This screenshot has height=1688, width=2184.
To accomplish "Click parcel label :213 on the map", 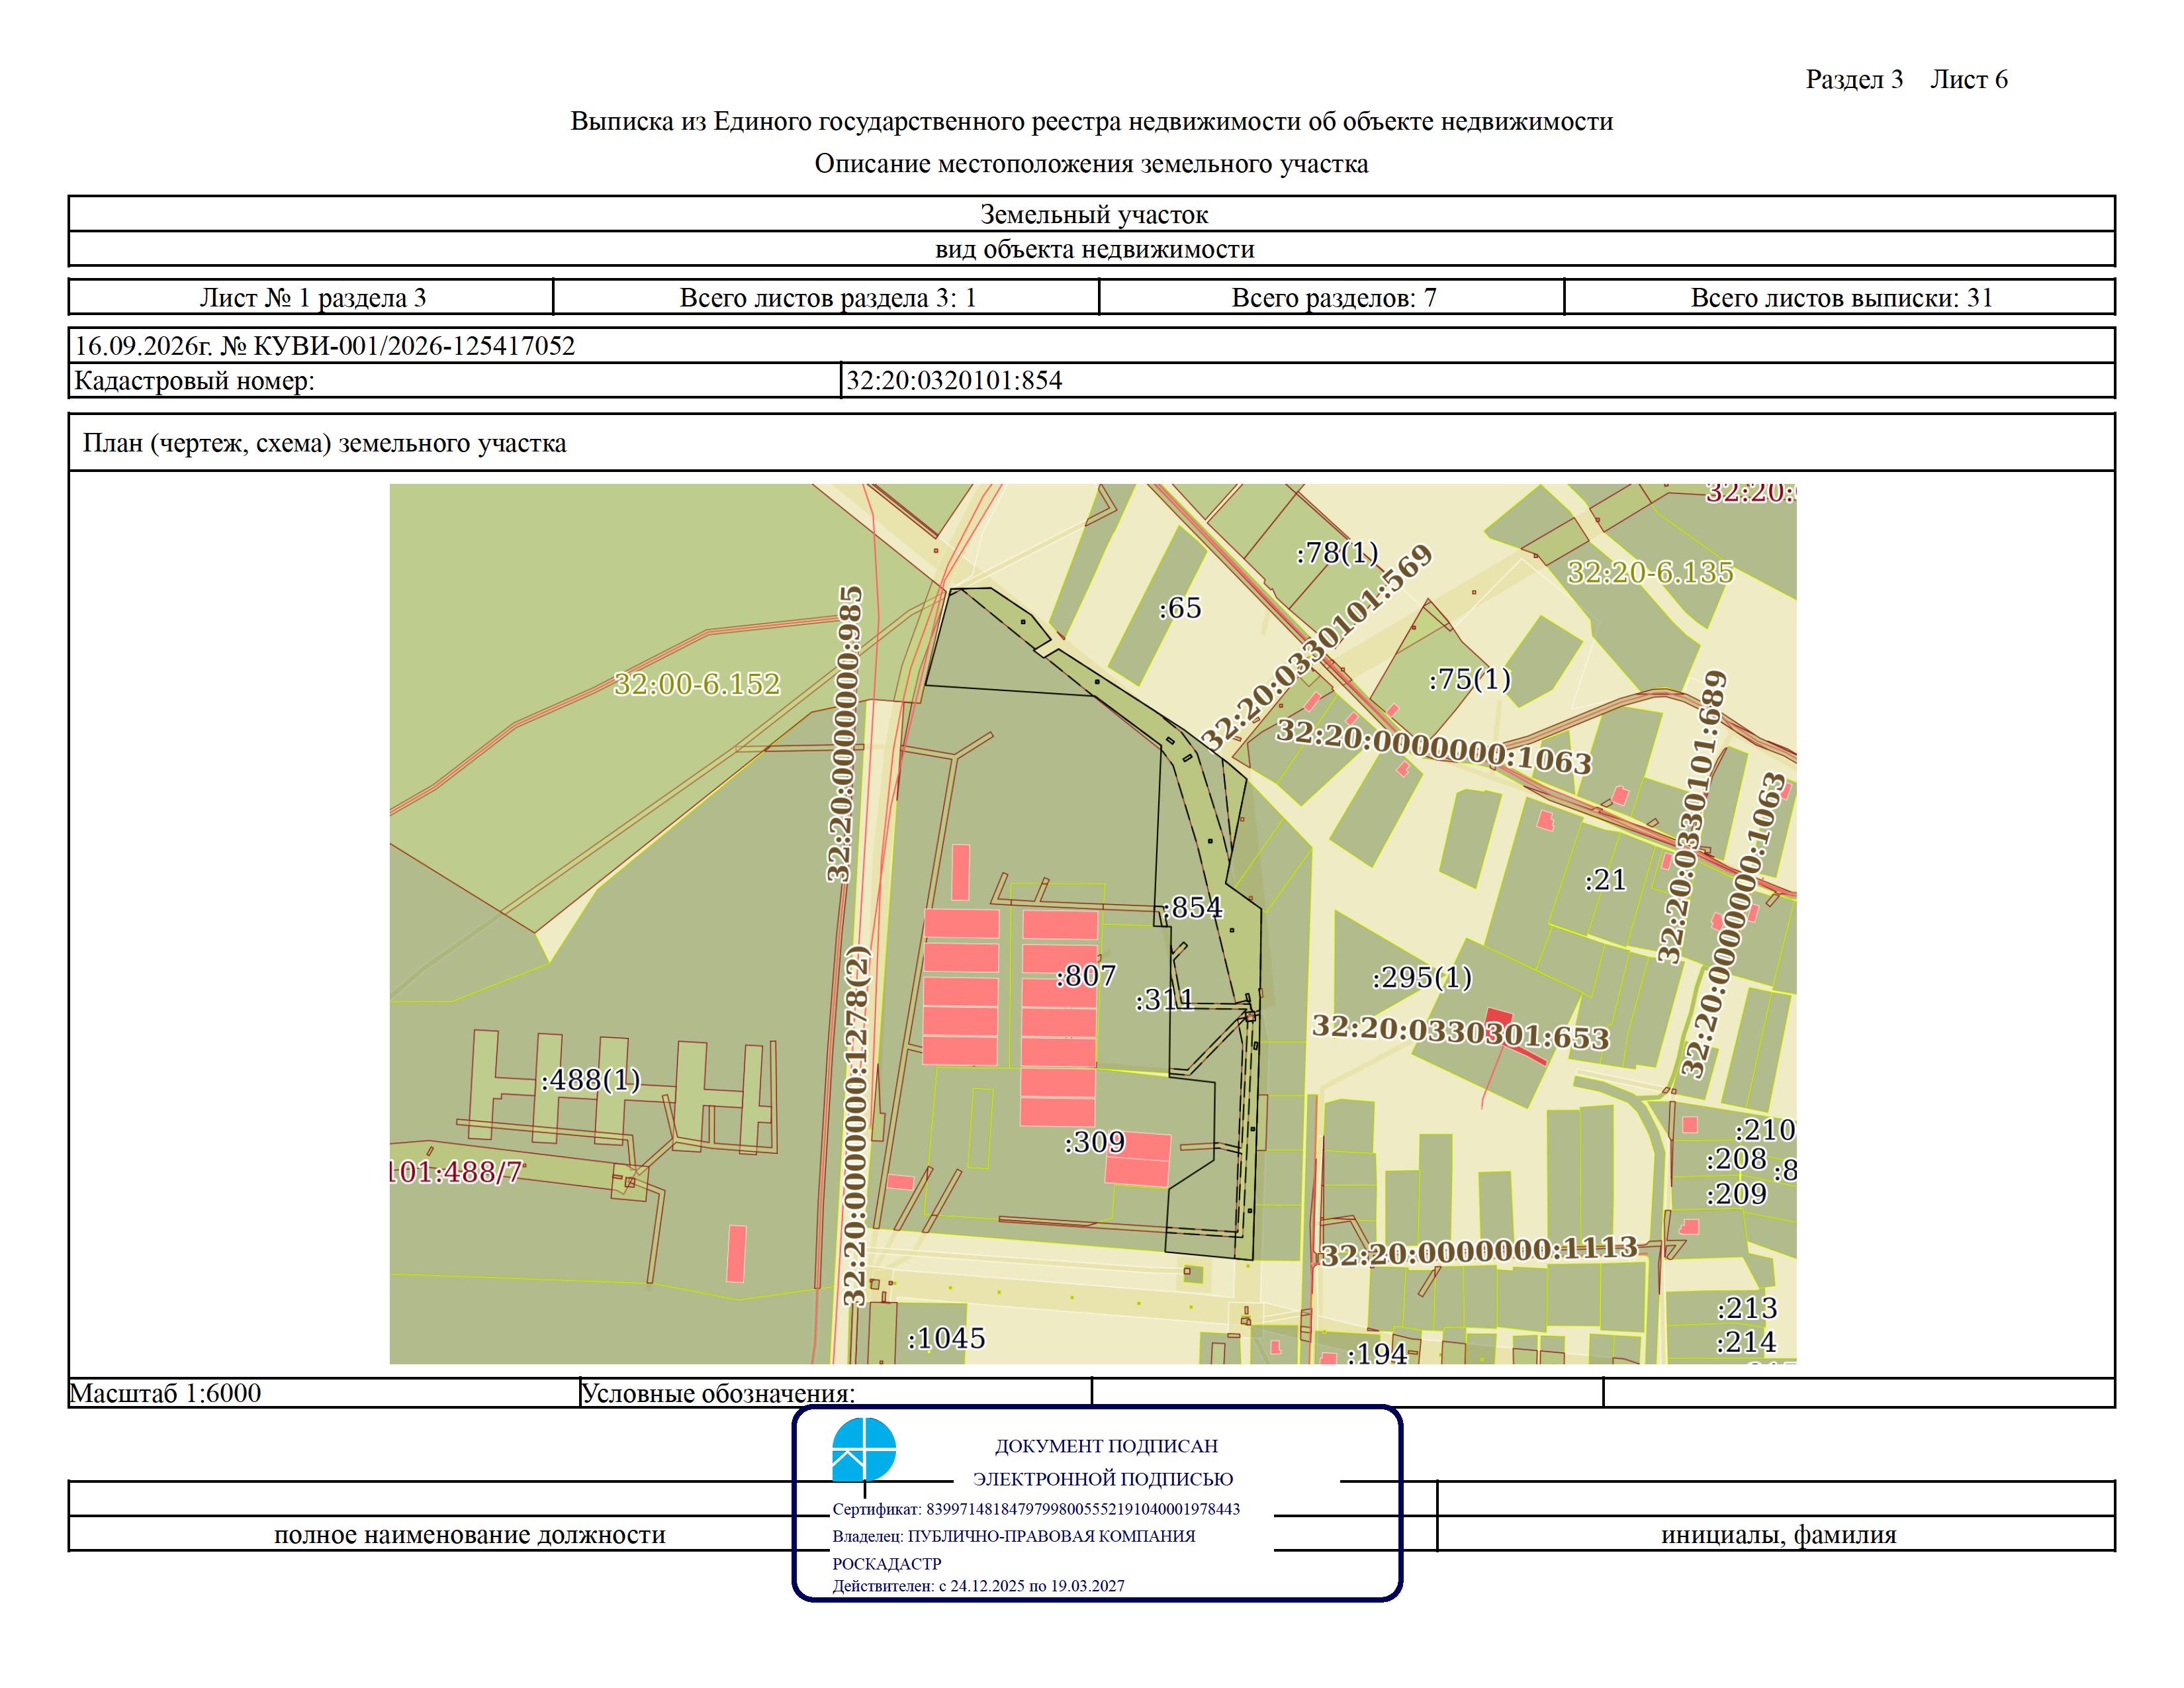I will (x=1747, y=1308).
